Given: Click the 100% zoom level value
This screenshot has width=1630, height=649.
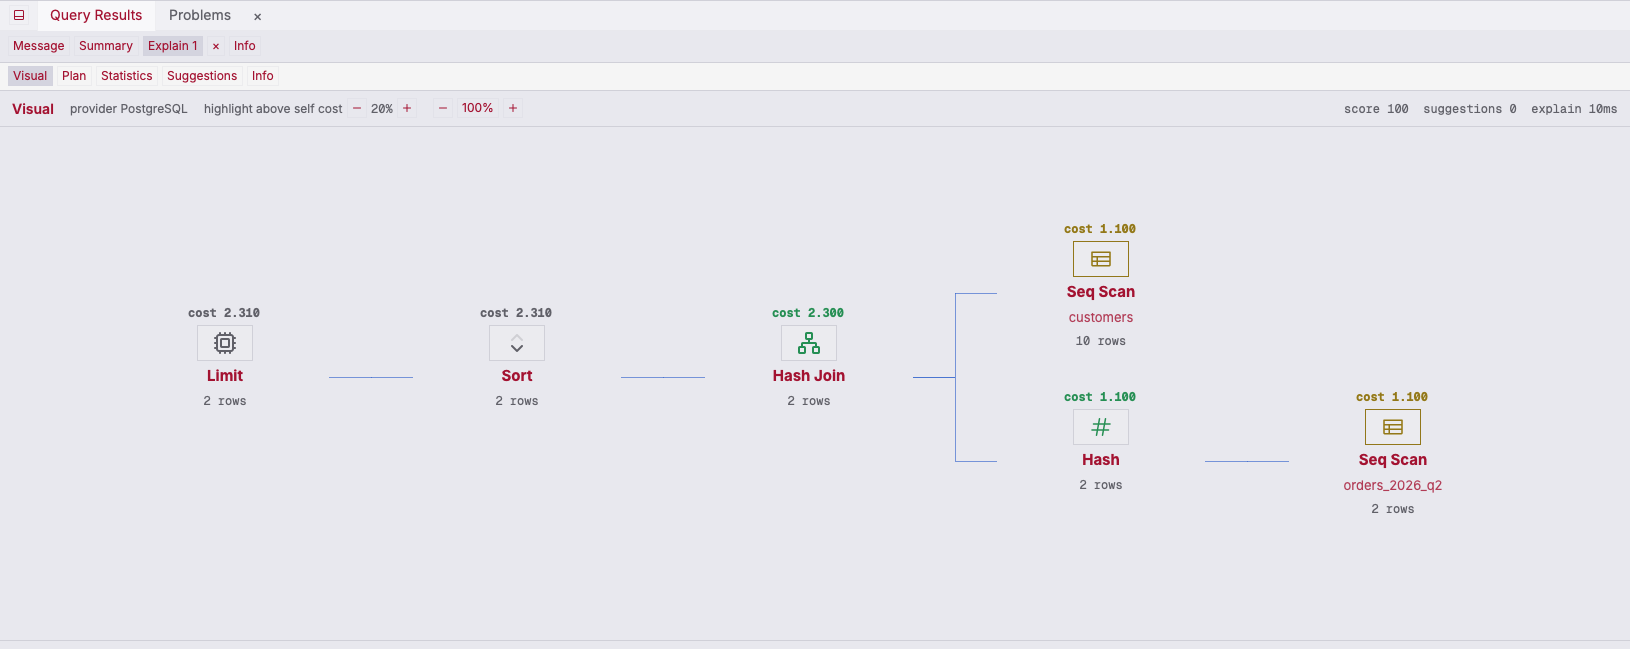Looking at the screenshot, I should [x=477, y=108].
